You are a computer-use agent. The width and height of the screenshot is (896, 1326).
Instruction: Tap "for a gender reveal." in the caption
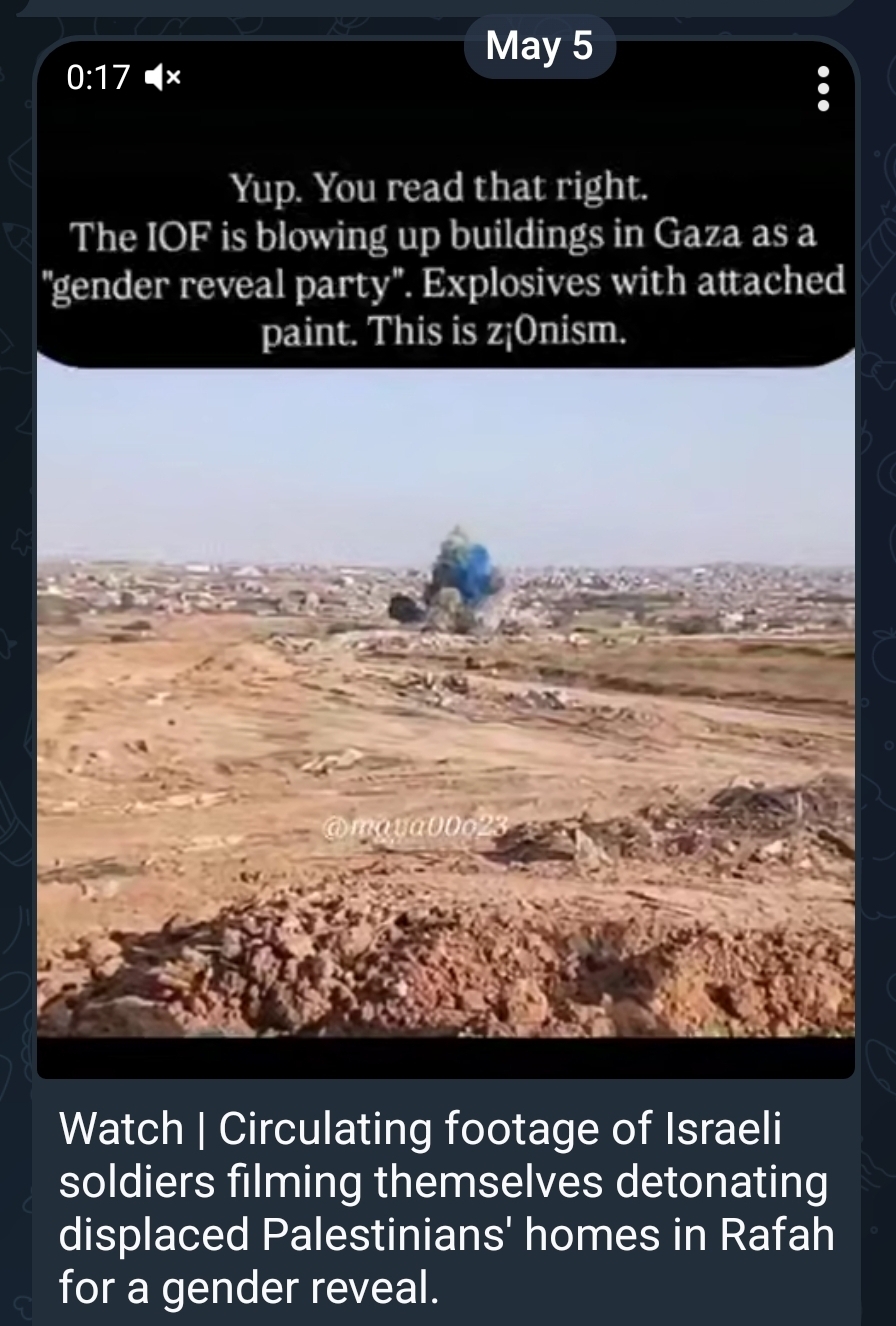click(249, 1288)
